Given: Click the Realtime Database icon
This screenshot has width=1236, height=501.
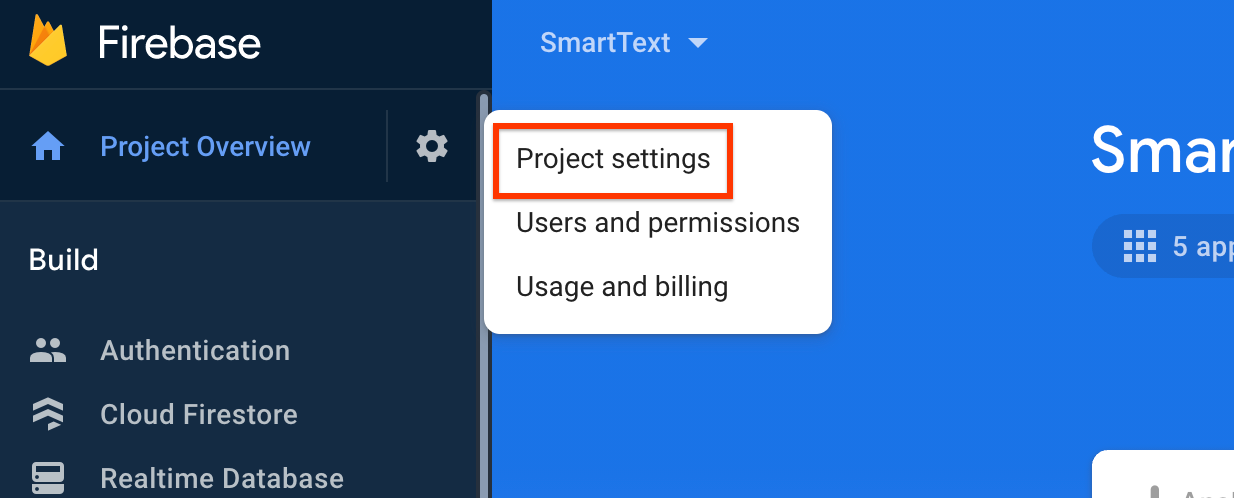Looking at the screenshot, I should tap(48, 477).
